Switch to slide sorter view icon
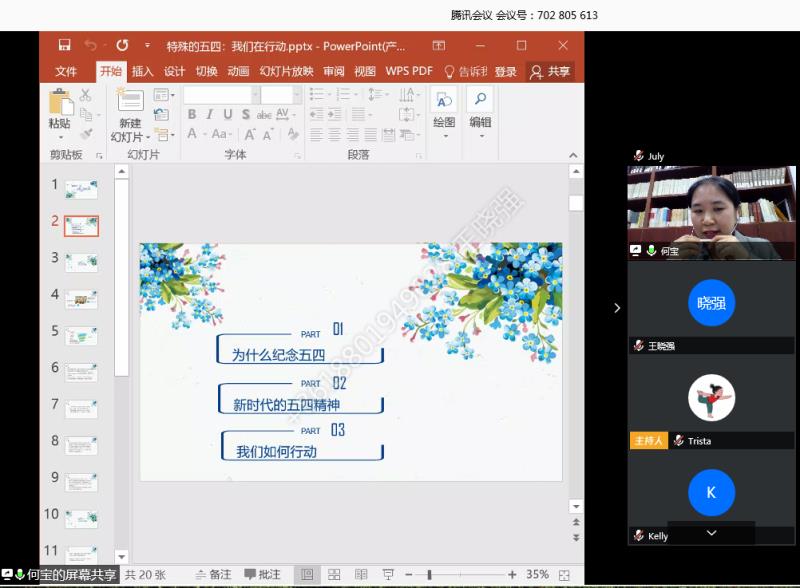The width and height of the screenshot is (800, 588). (334, 575)
